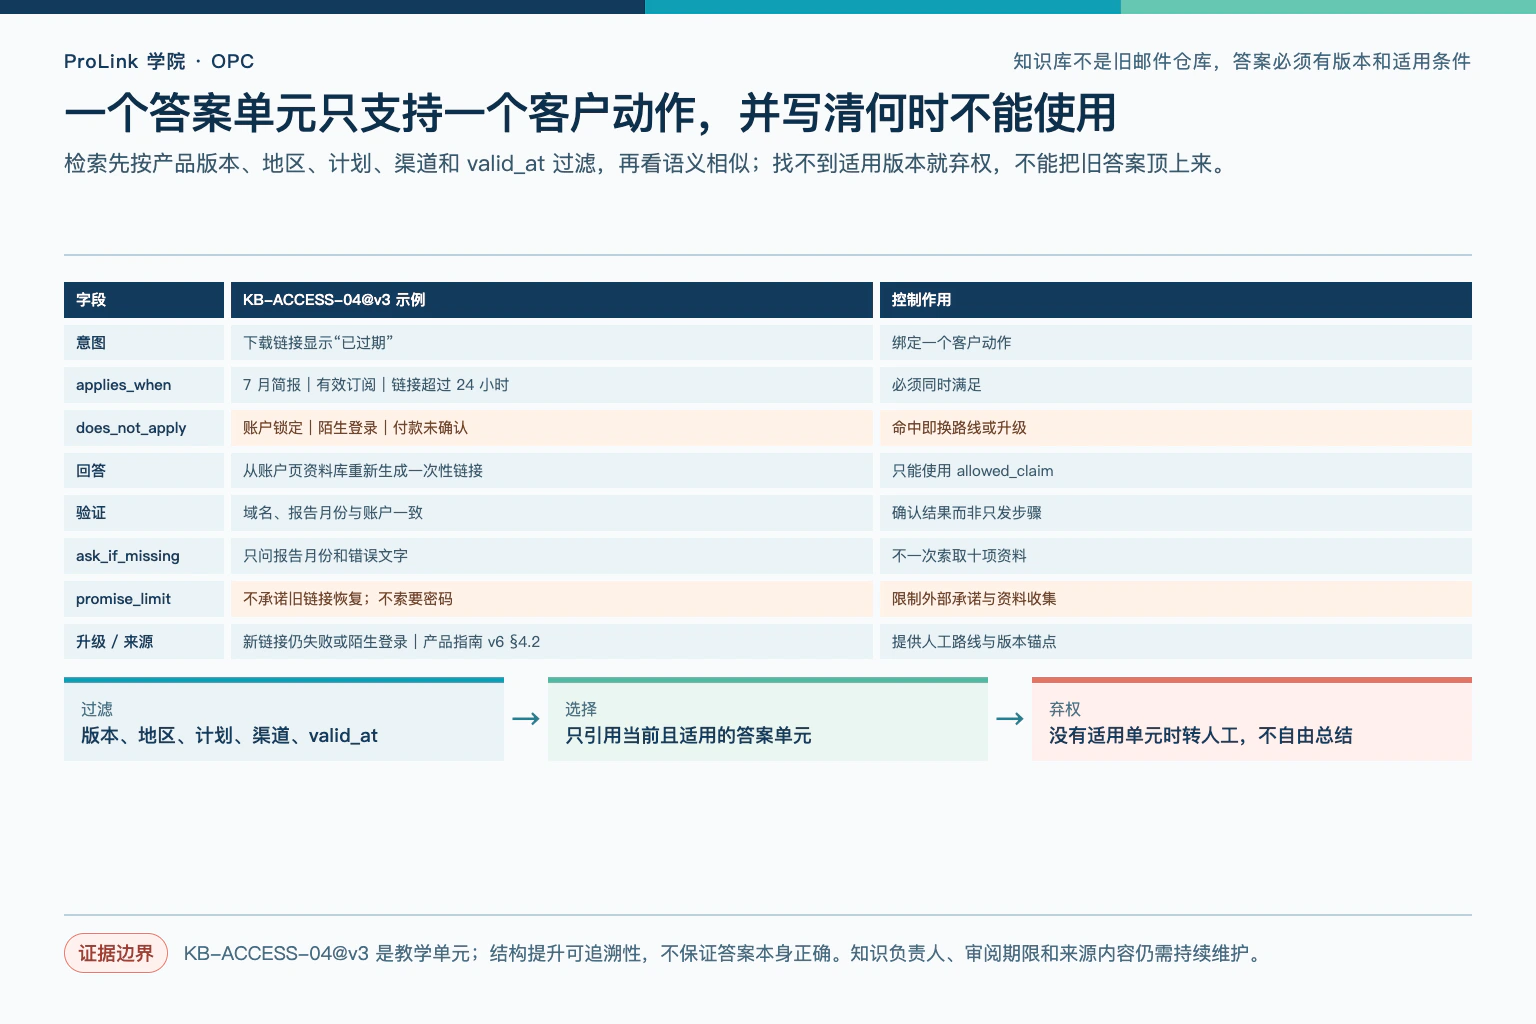1536x1024 pixels.
Task: Click the arrow between 过滤 and 选择 cards
Action: tap(526, 719)
